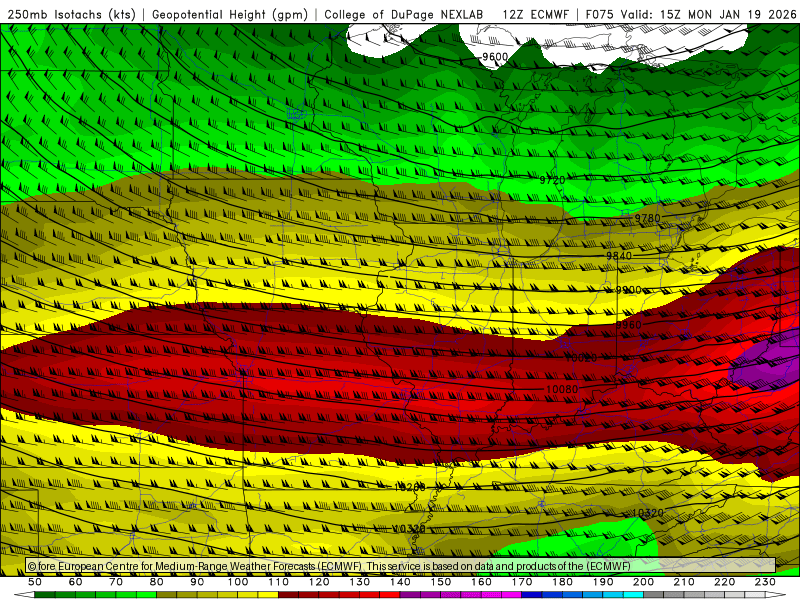Click the 210 knot scale label
This screenshot has width=800, height=600.
click(x=684, y=582)
